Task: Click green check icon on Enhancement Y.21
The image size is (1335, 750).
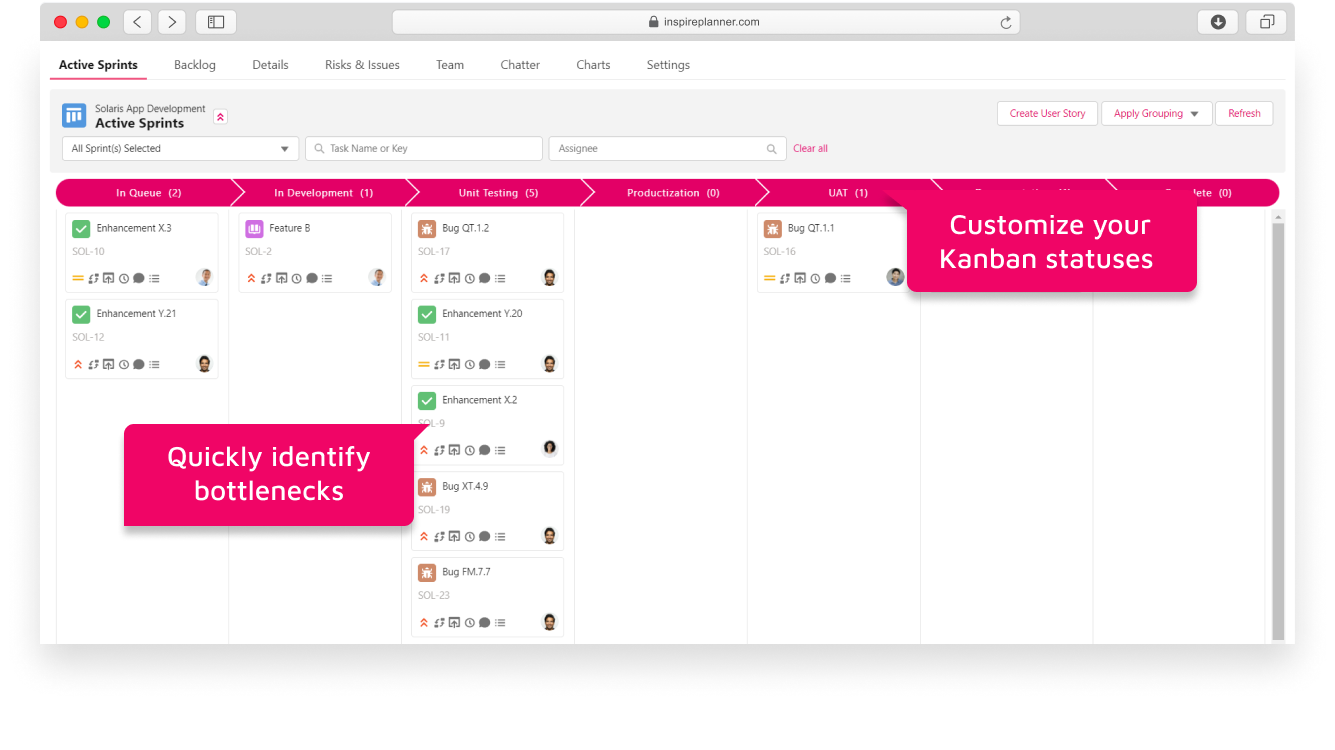Action: coord(81,314)
